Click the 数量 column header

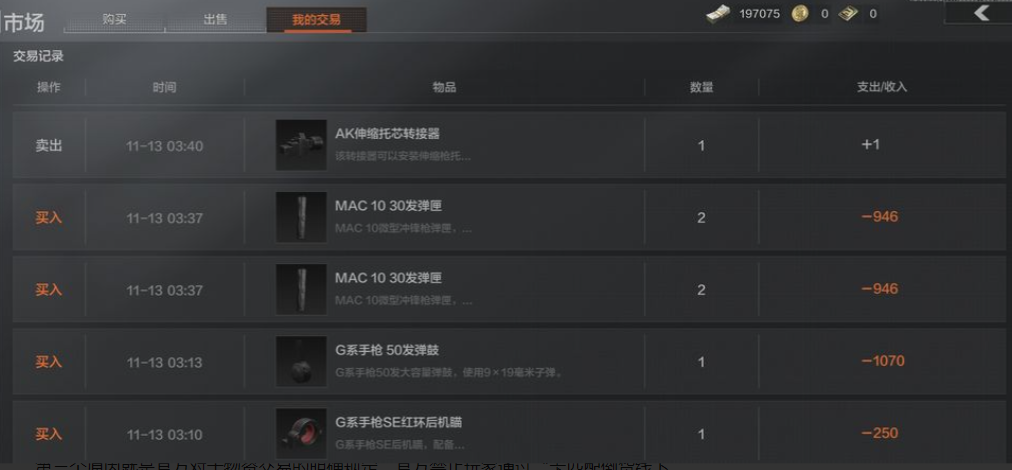point(702,87)
